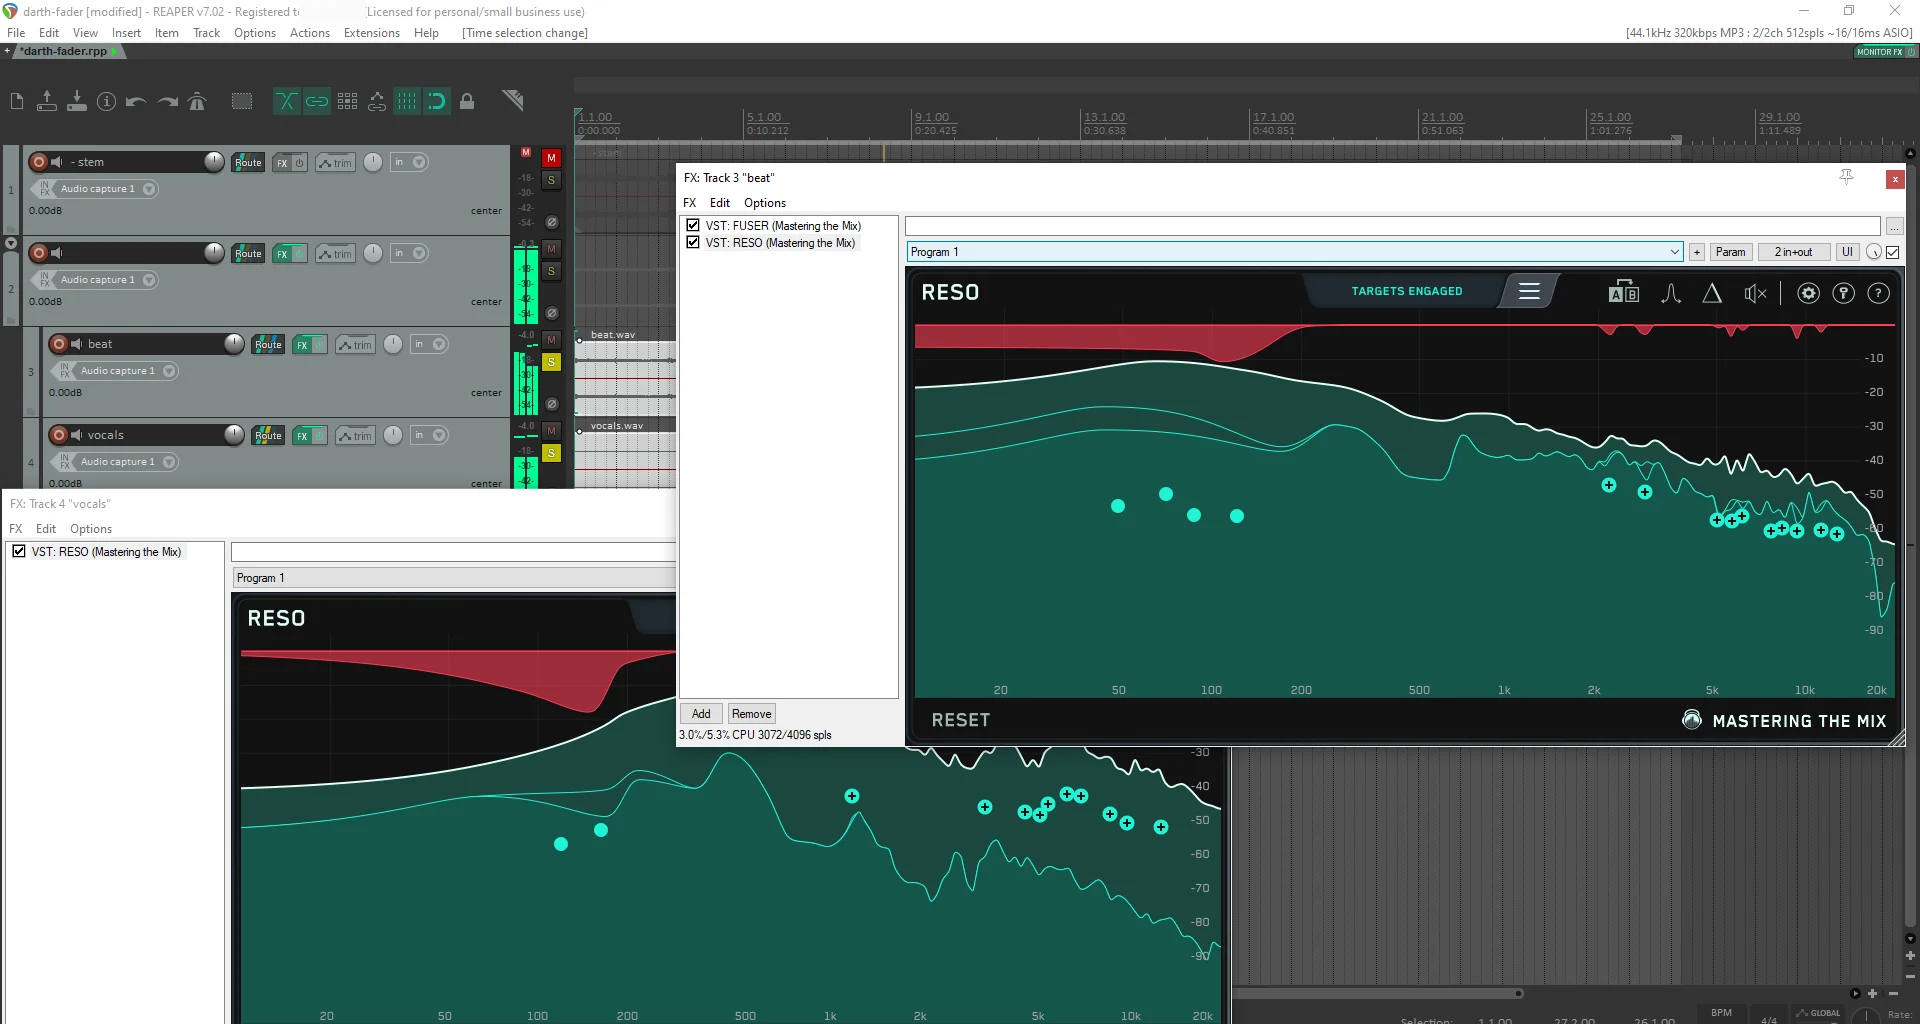This screenshot has height=1024, width=1920.
Task: Adjust the beat track volume knob
Action: (x=234, y=344)
